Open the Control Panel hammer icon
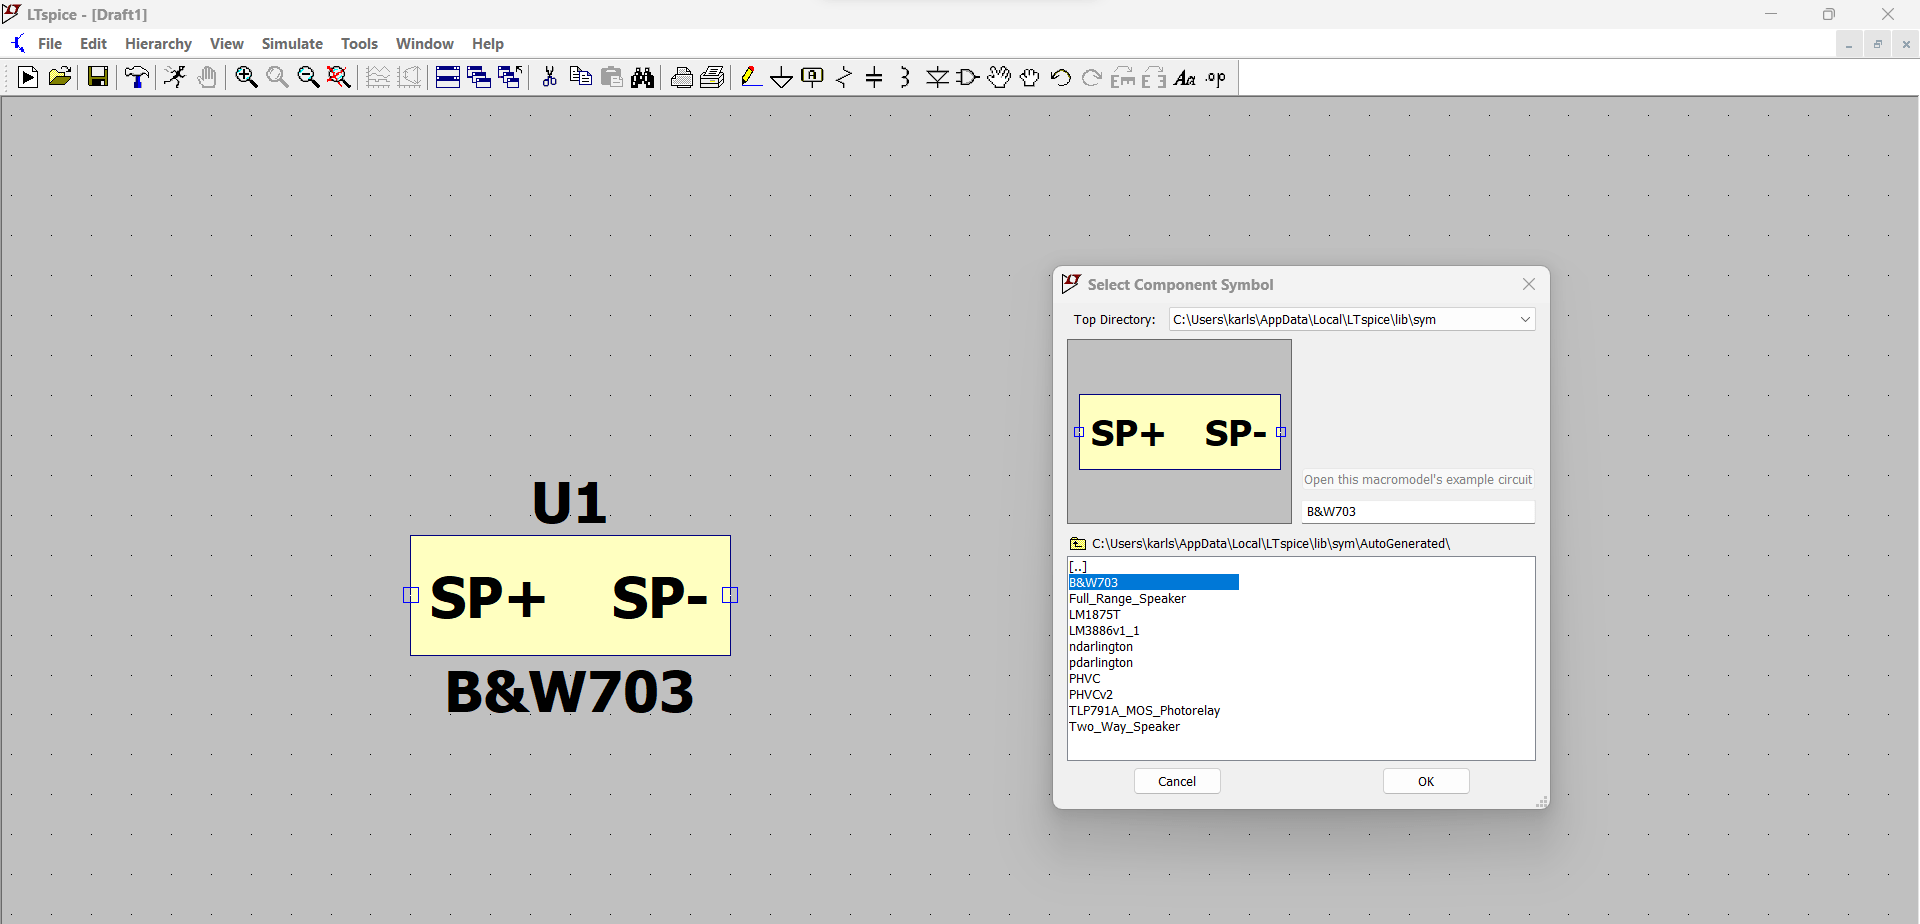 coord(137,77)
